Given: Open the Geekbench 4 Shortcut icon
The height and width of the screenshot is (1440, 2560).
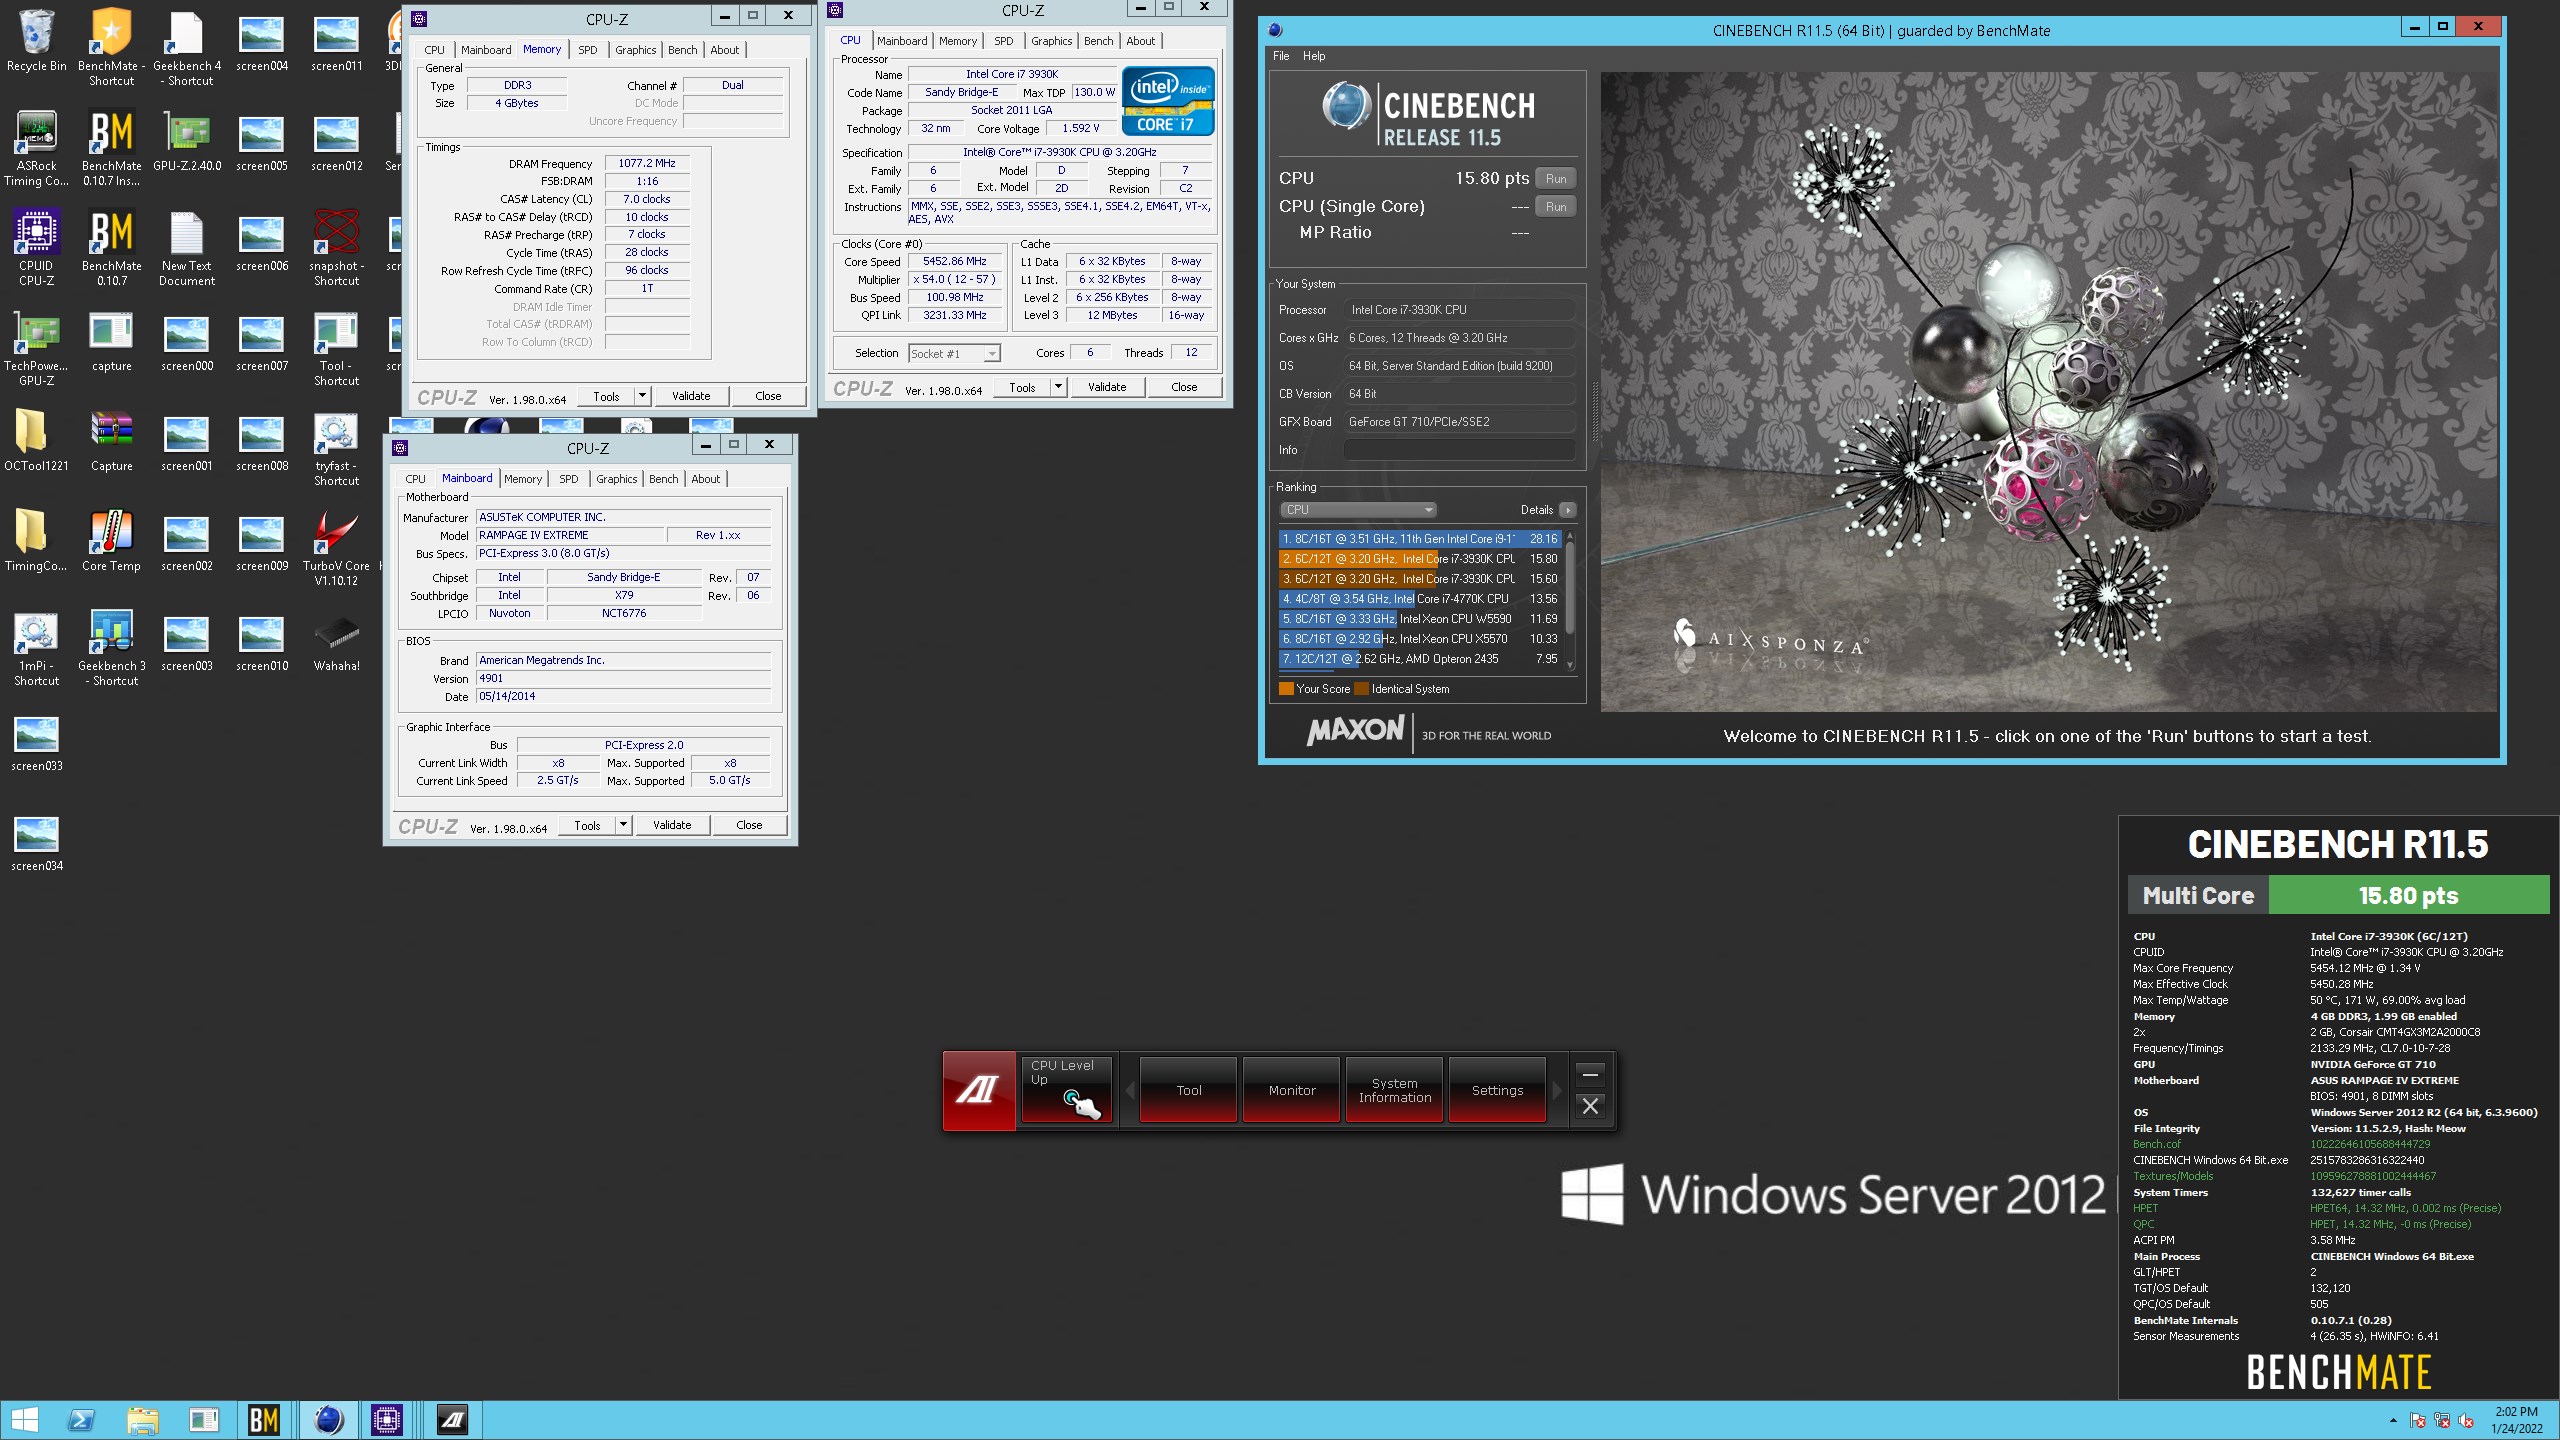Looking at the screenshot, I should [x=187, y=47].
